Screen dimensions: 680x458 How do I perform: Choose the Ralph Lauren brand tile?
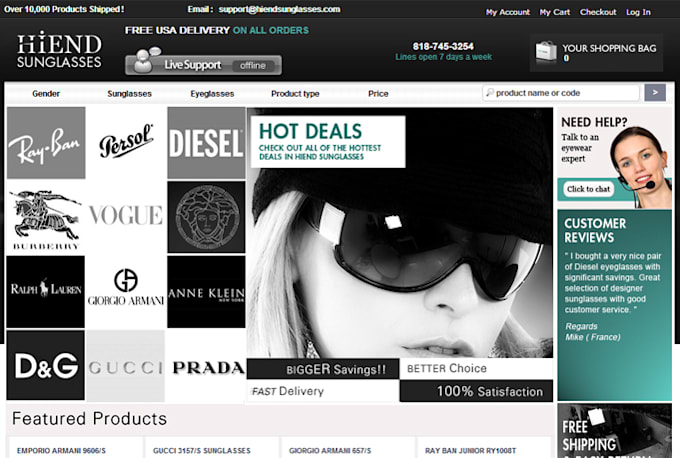(46, 291)
